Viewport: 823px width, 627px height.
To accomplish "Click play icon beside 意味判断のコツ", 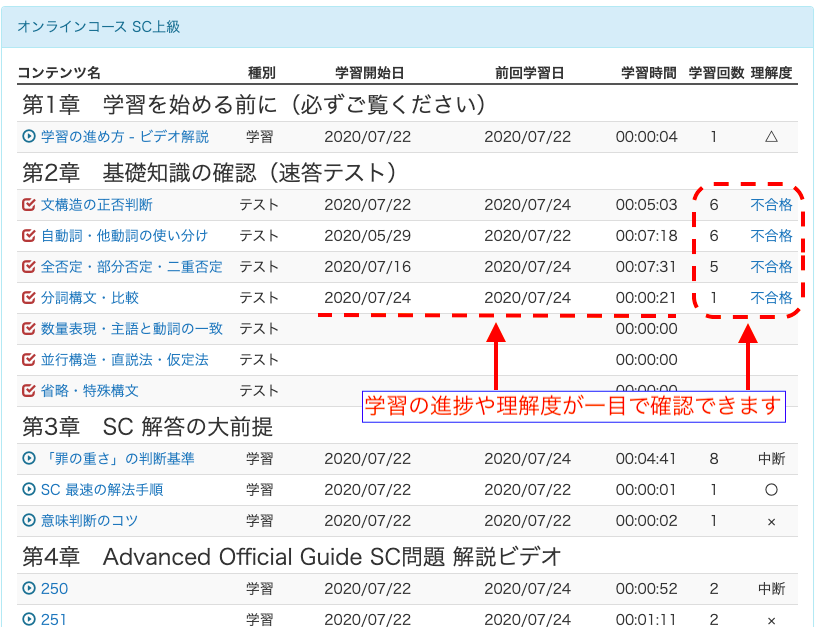I will (x=29, y=521).
